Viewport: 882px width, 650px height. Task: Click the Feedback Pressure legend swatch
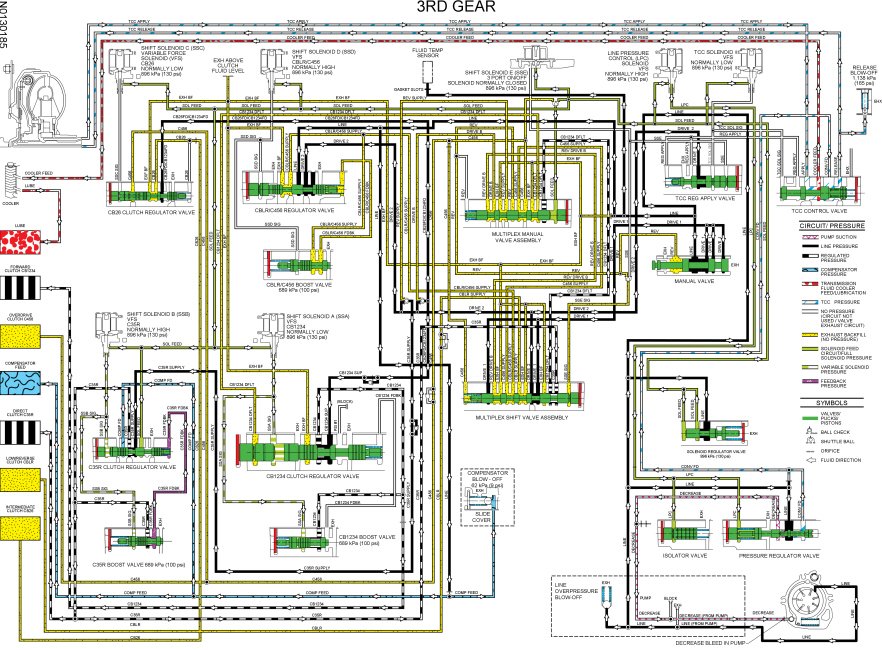tap(787, 380)
